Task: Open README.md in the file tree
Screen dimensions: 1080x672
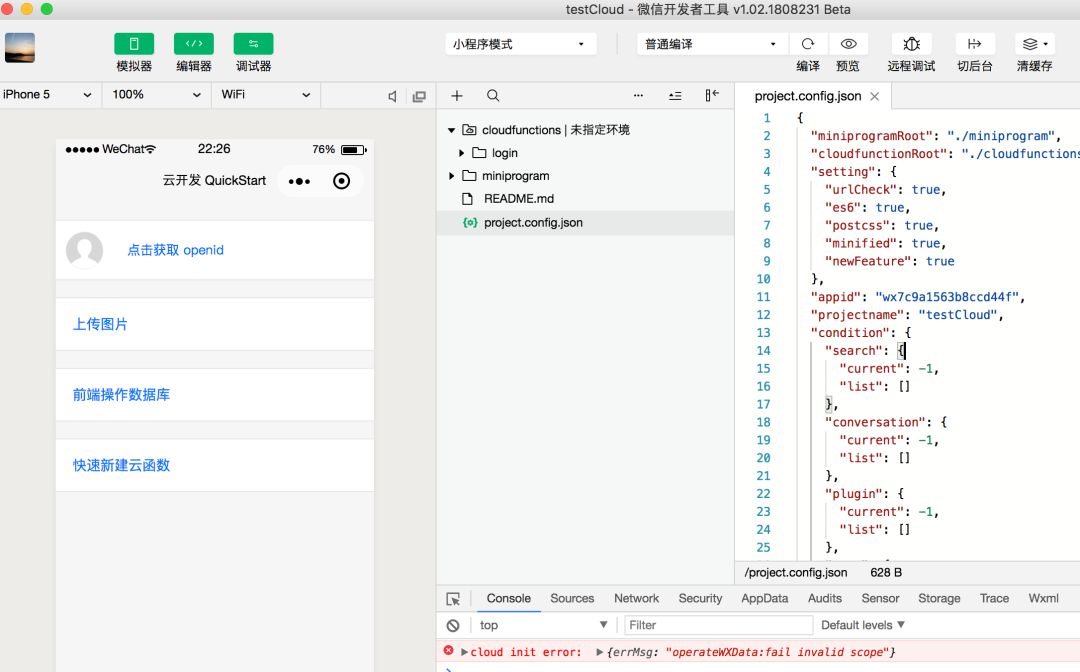Action: click(519, 199)
